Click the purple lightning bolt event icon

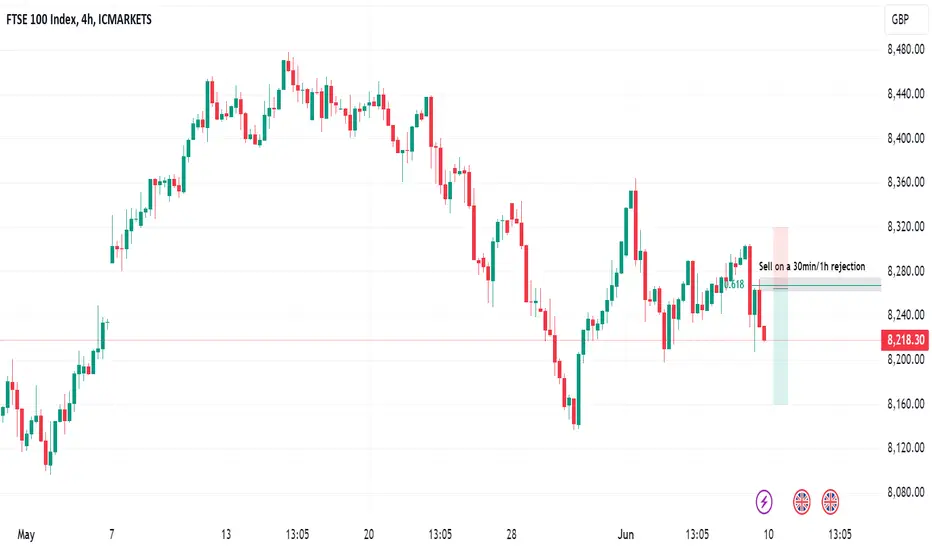pos(764,502)
